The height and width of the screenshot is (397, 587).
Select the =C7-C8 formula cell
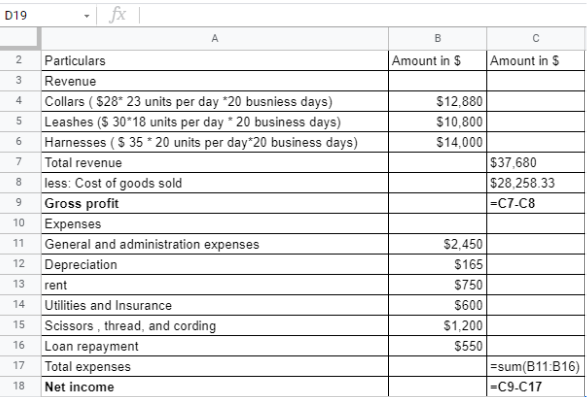point(536,203)
